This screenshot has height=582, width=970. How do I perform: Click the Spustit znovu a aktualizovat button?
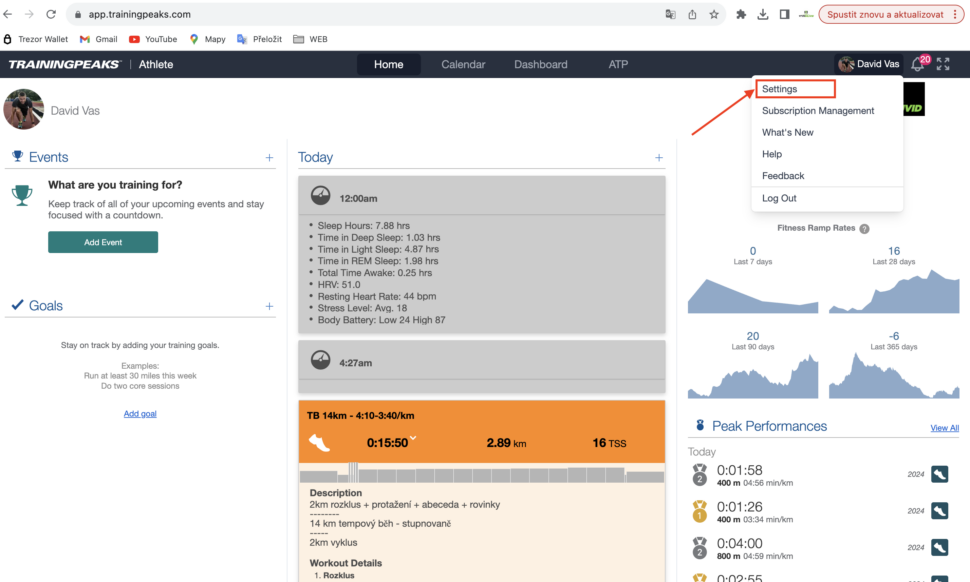coord(891,14)
